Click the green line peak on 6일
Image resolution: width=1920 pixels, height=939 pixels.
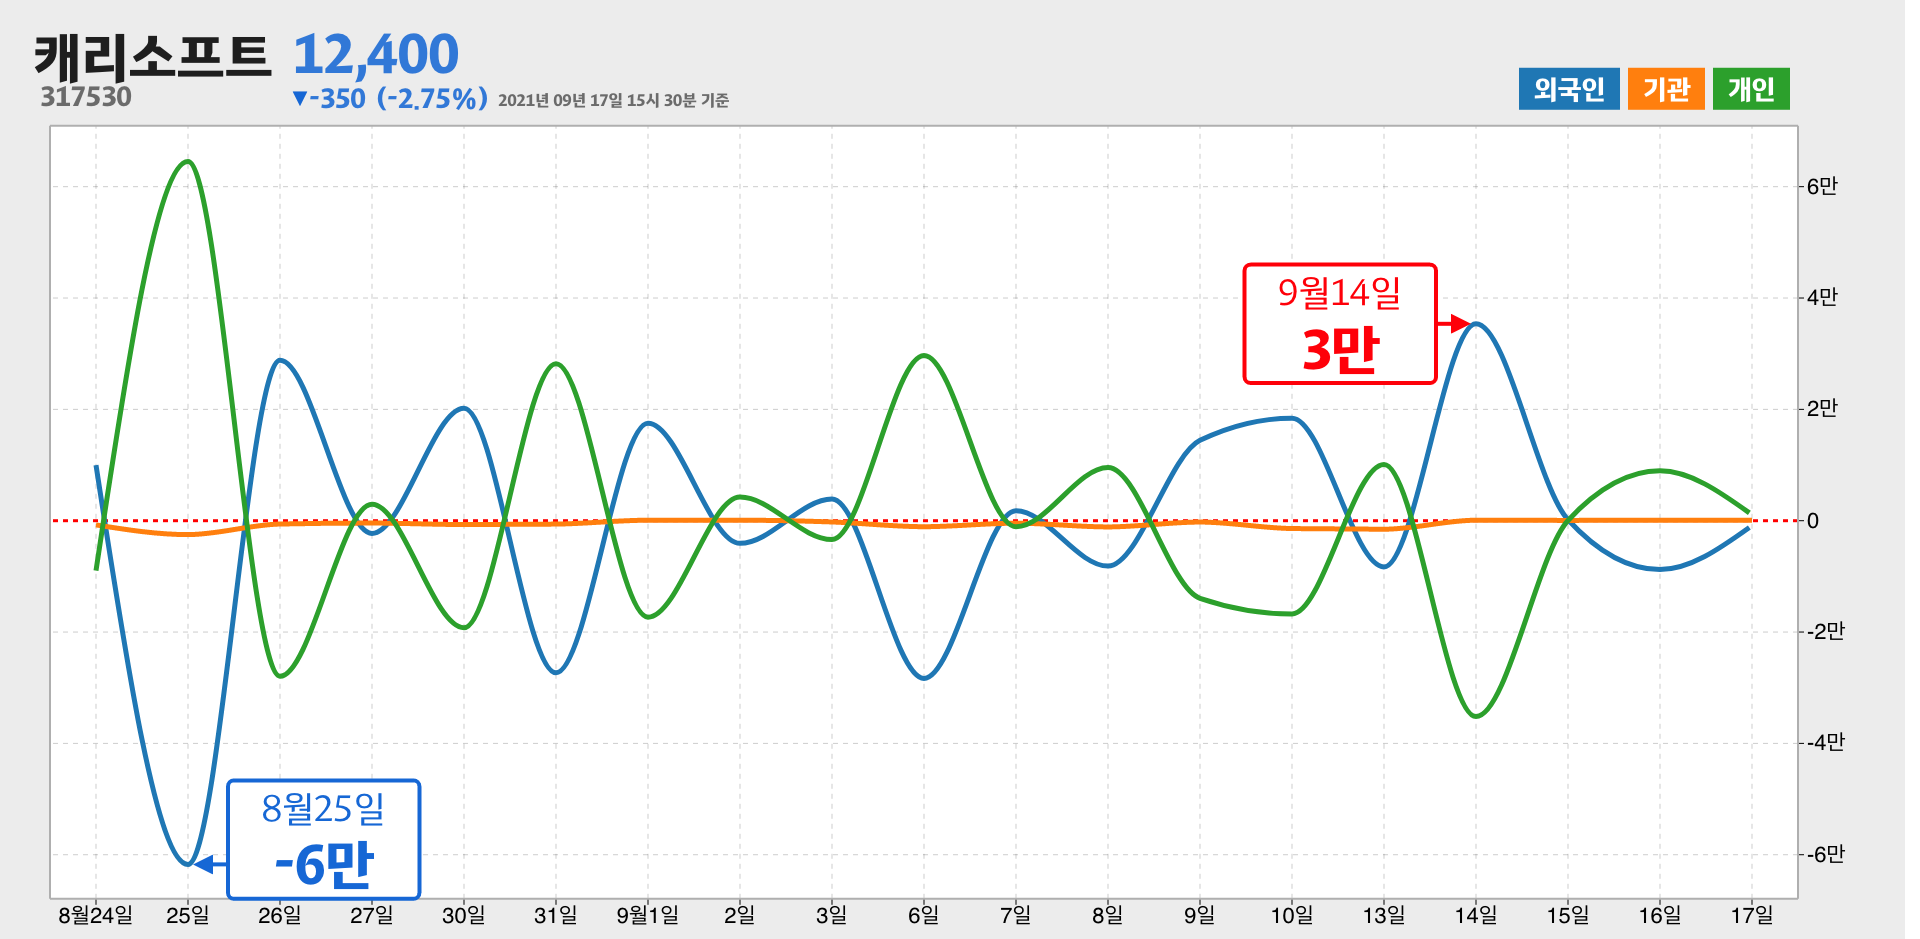pyautogui.click(x=924, y=355)
